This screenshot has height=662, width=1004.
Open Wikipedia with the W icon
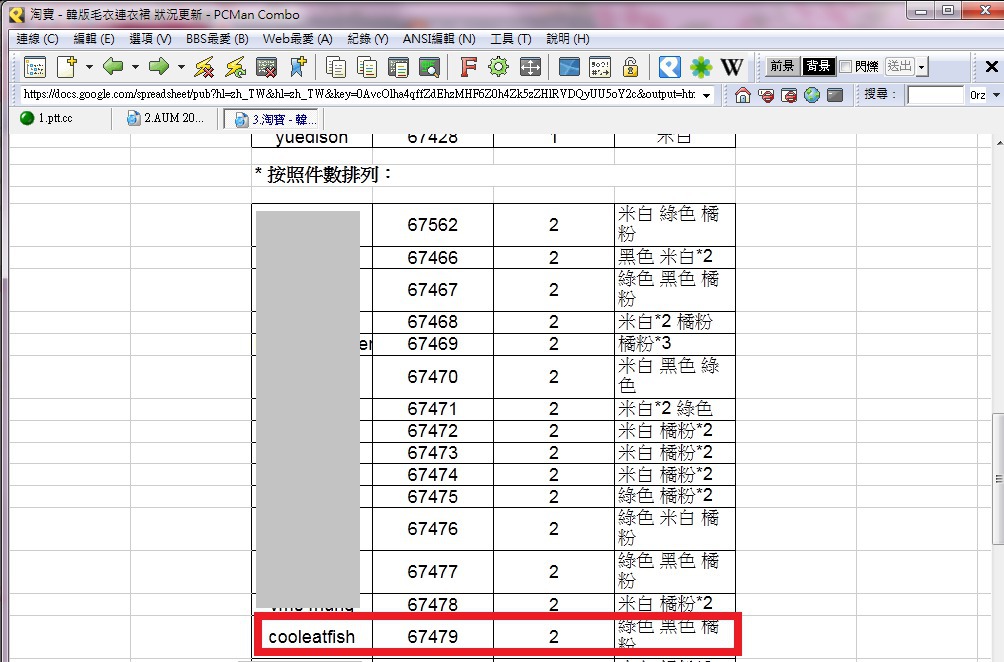(x=731, y=67)
